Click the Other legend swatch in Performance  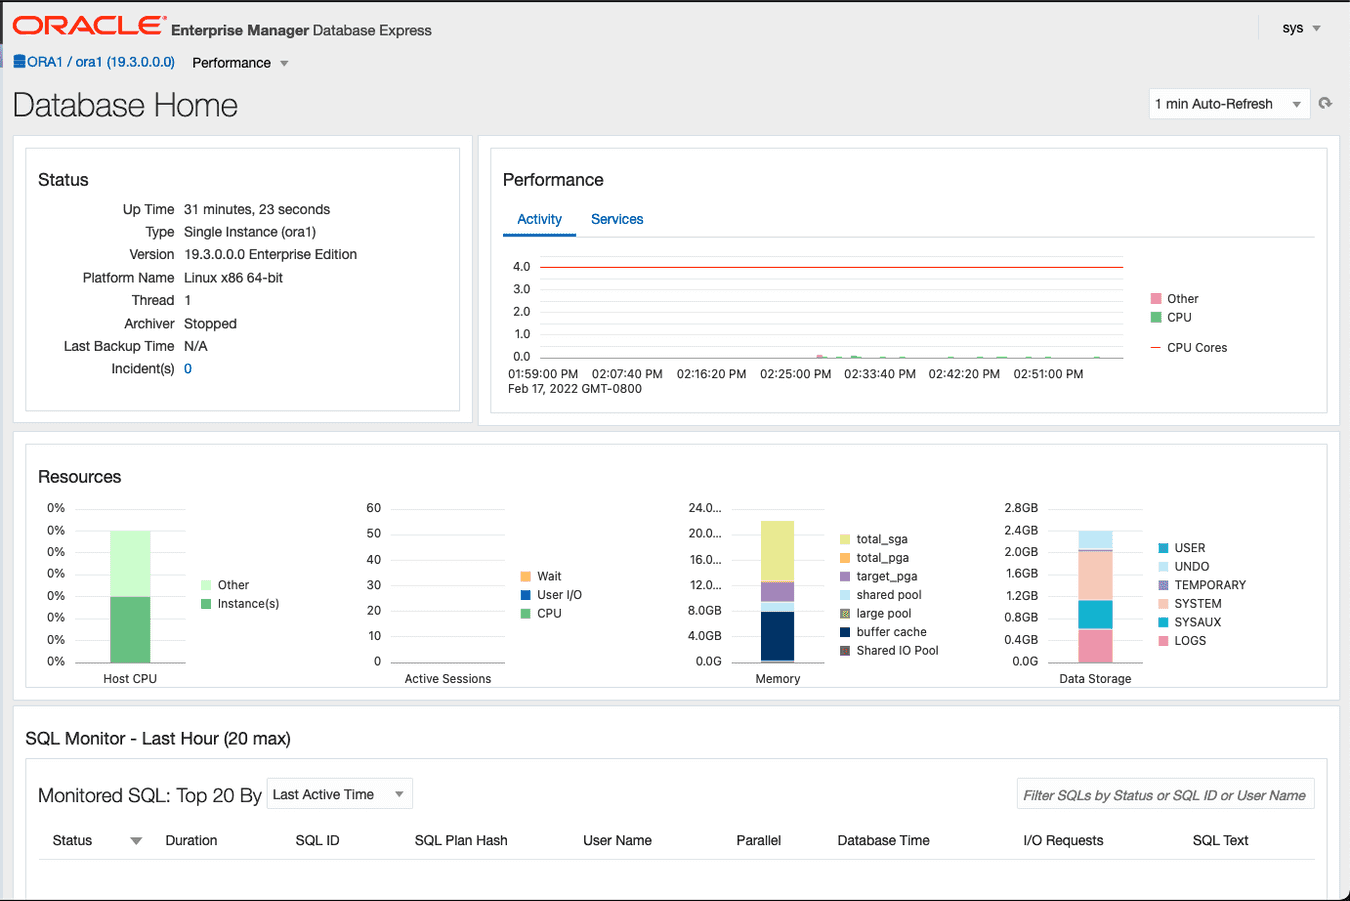(x=1156, y=299)
